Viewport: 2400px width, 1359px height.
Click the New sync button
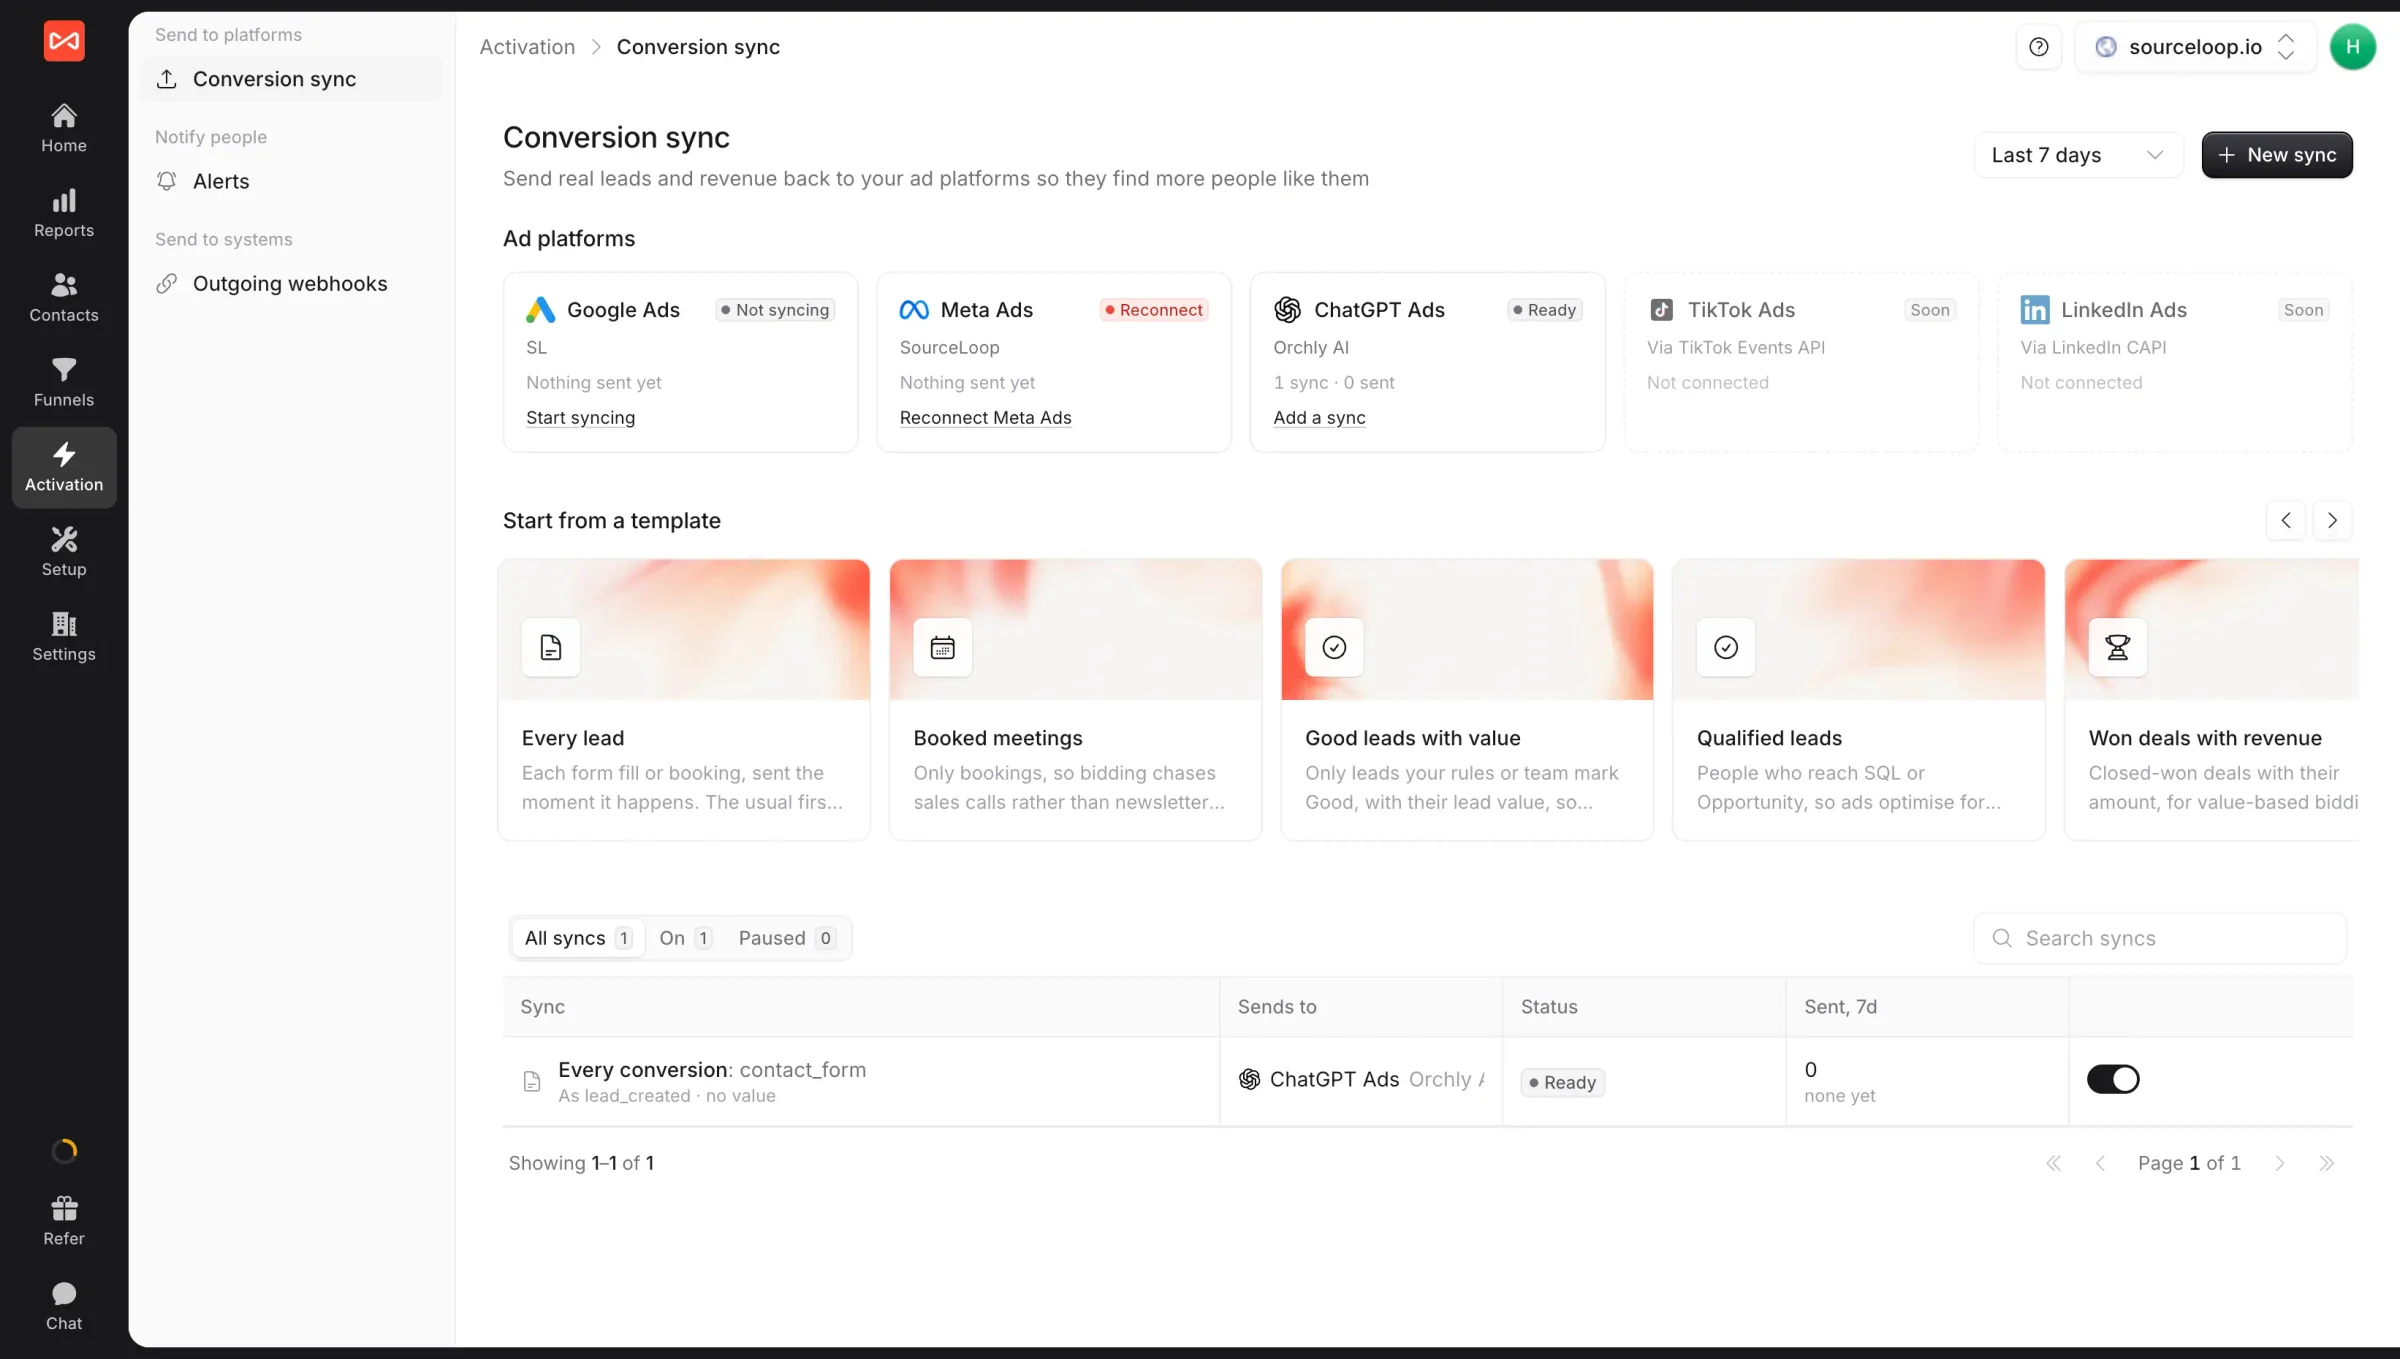pos(2276,155)
